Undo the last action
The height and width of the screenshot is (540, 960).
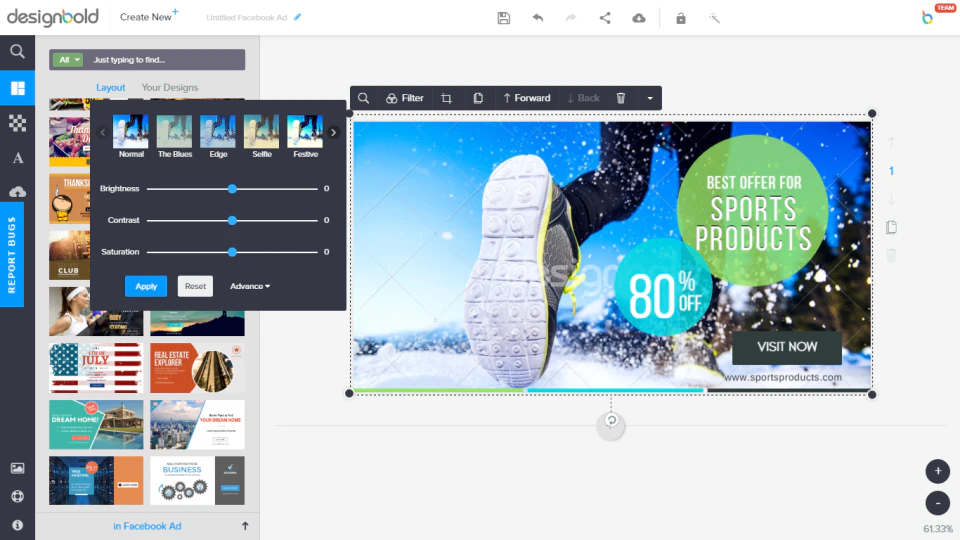tap(538, 18)
